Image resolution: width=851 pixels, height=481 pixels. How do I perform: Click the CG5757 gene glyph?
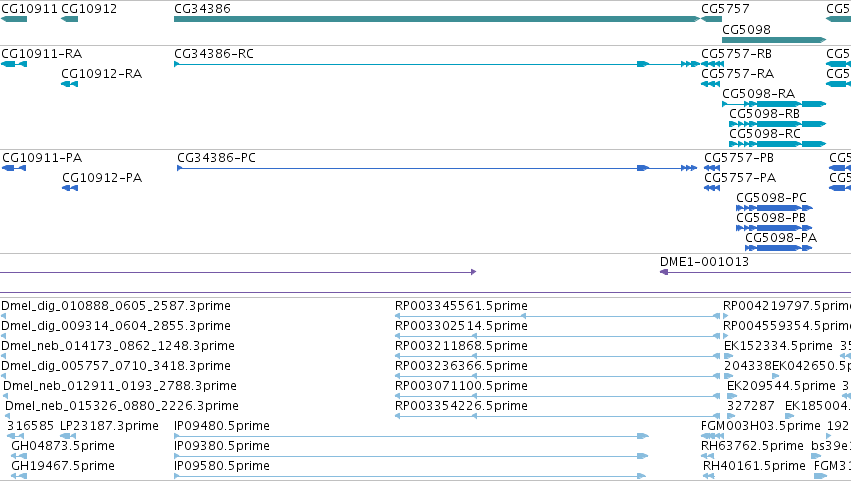pos(712,19)
